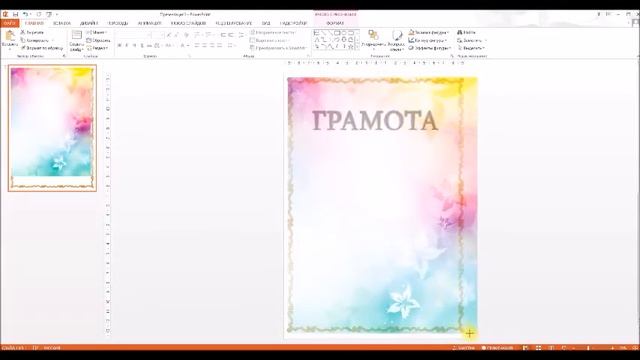Click the Increase List Level icon
Screen dimensions: 640x360
click(231, 35)
